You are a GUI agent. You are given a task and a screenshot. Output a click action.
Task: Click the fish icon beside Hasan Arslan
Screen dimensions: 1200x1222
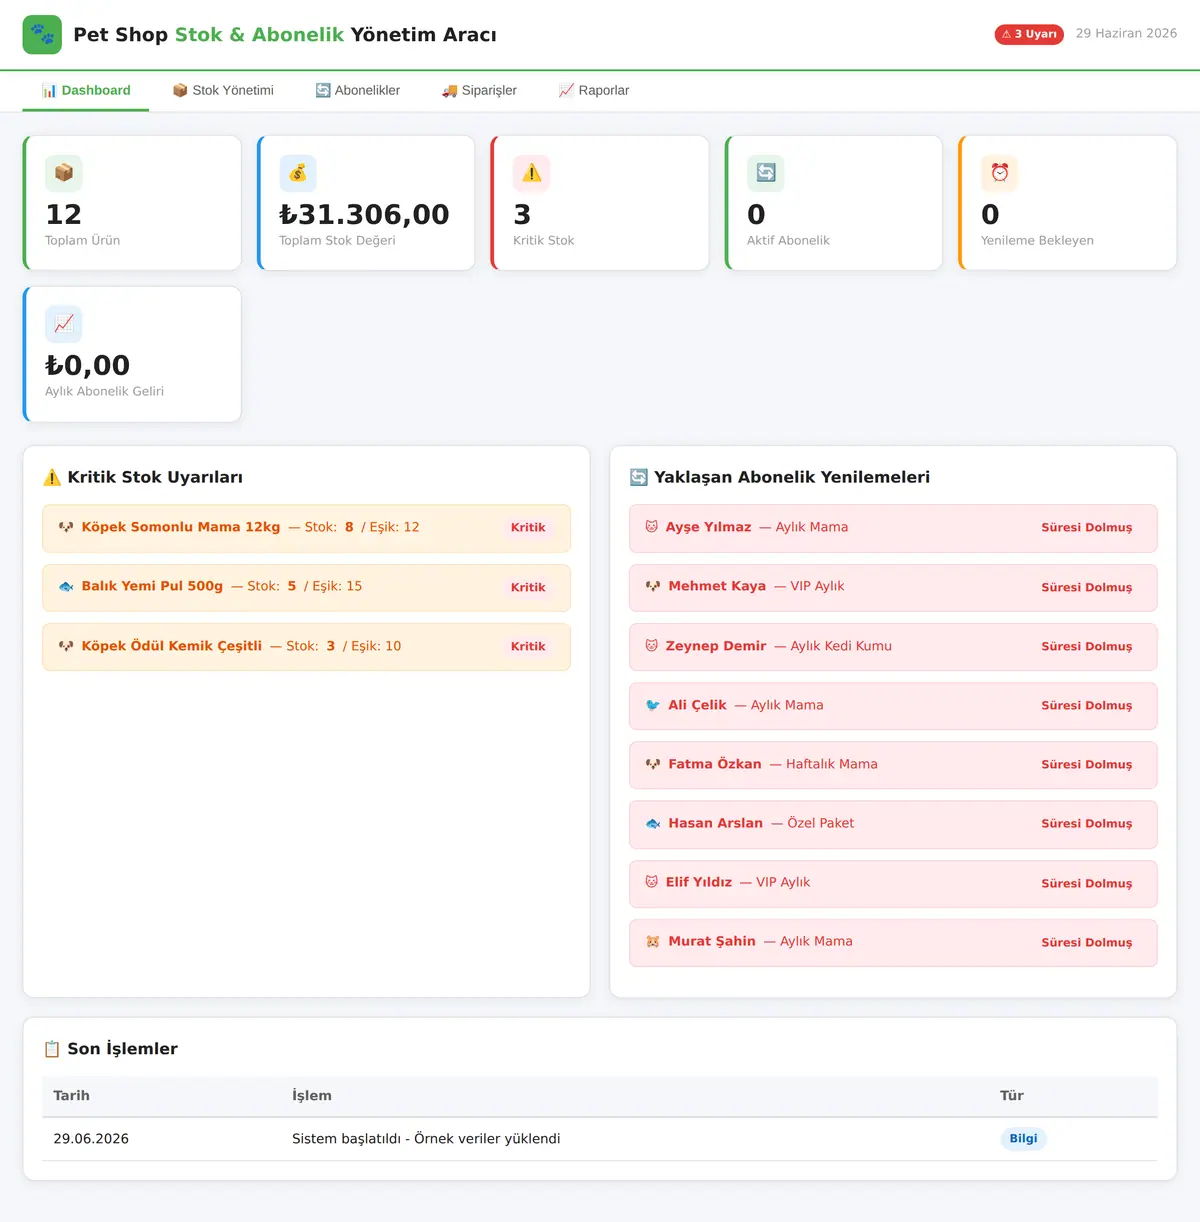pos(653,823)
